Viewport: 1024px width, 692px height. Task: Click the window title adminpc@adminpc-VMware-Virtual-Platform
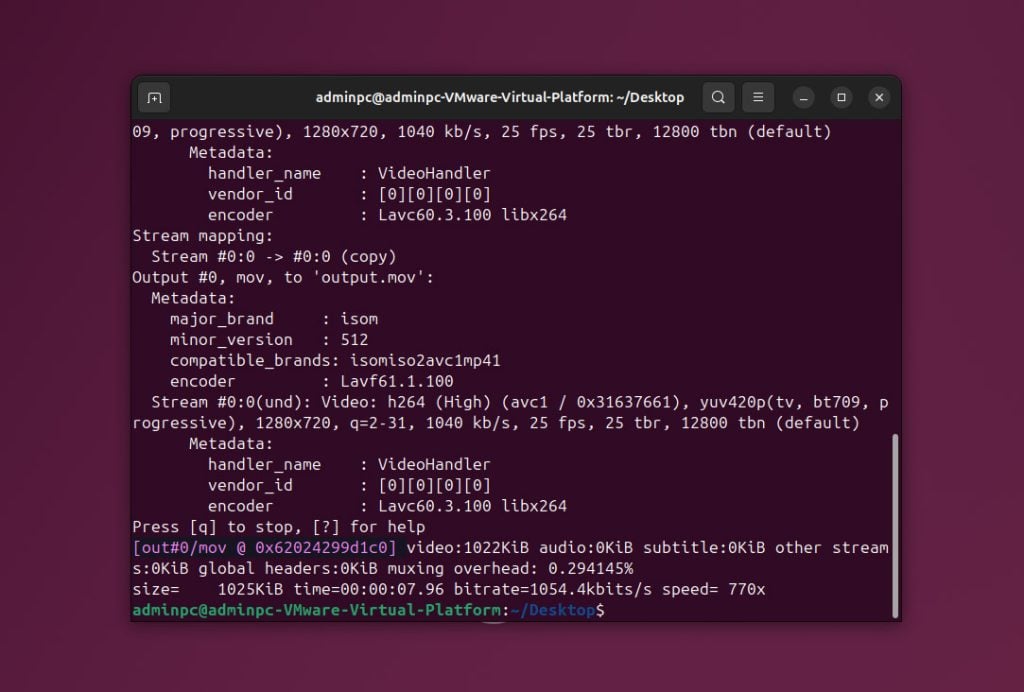(x=500, y=97)
